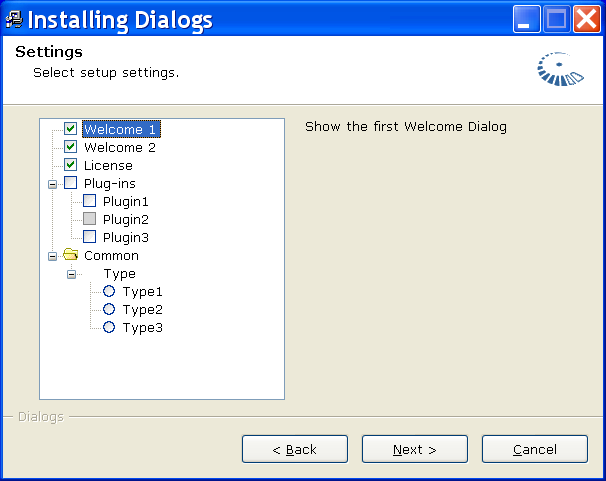Click the installer icon in title bar

coord(14,19)
